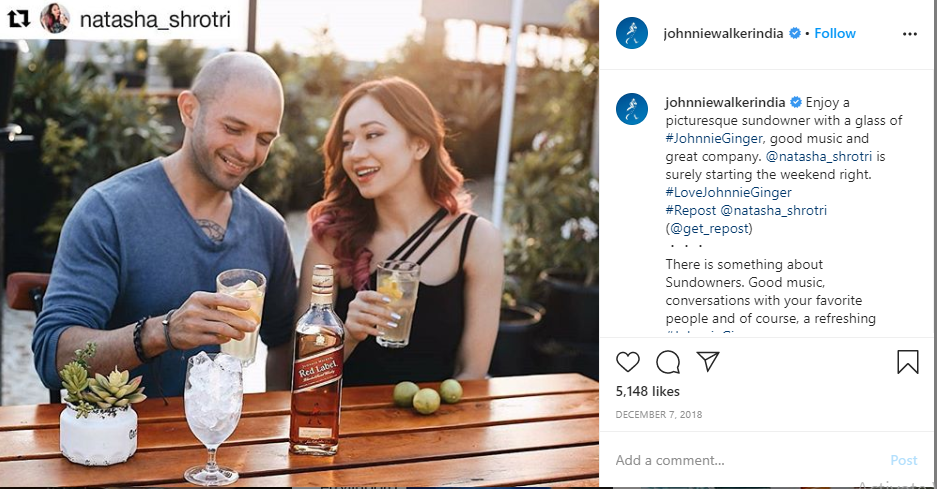Visit @natasha_shrotri mention after 'great company'
The image size is (937, 489).
pyautogui.click(x=819, y=157)
